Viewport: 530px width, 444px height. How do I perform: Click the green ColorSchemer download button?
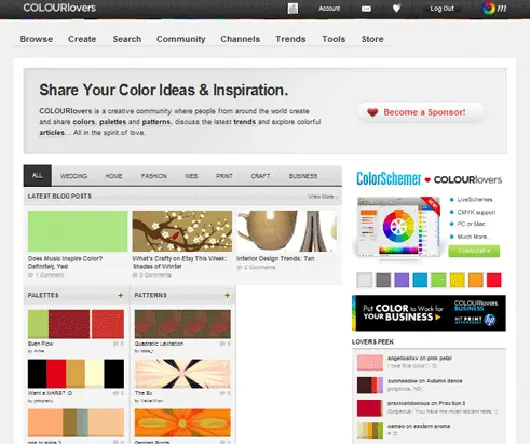(474, 251)
